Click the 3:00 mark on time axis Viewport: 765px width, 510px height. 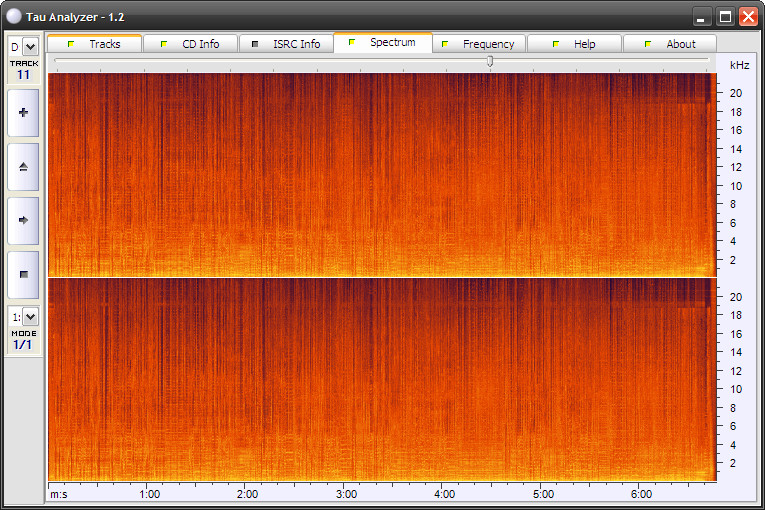pos(346,493)
